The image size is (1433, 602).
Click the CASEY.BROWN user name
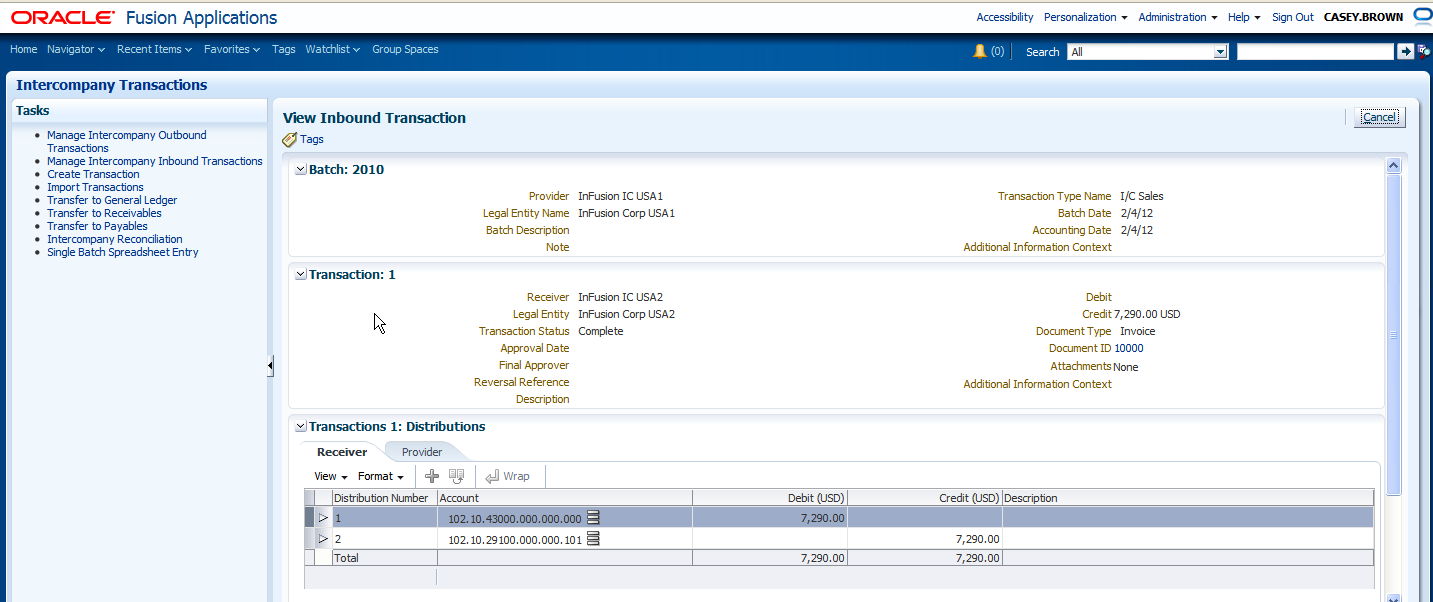tap(1364, 17)
